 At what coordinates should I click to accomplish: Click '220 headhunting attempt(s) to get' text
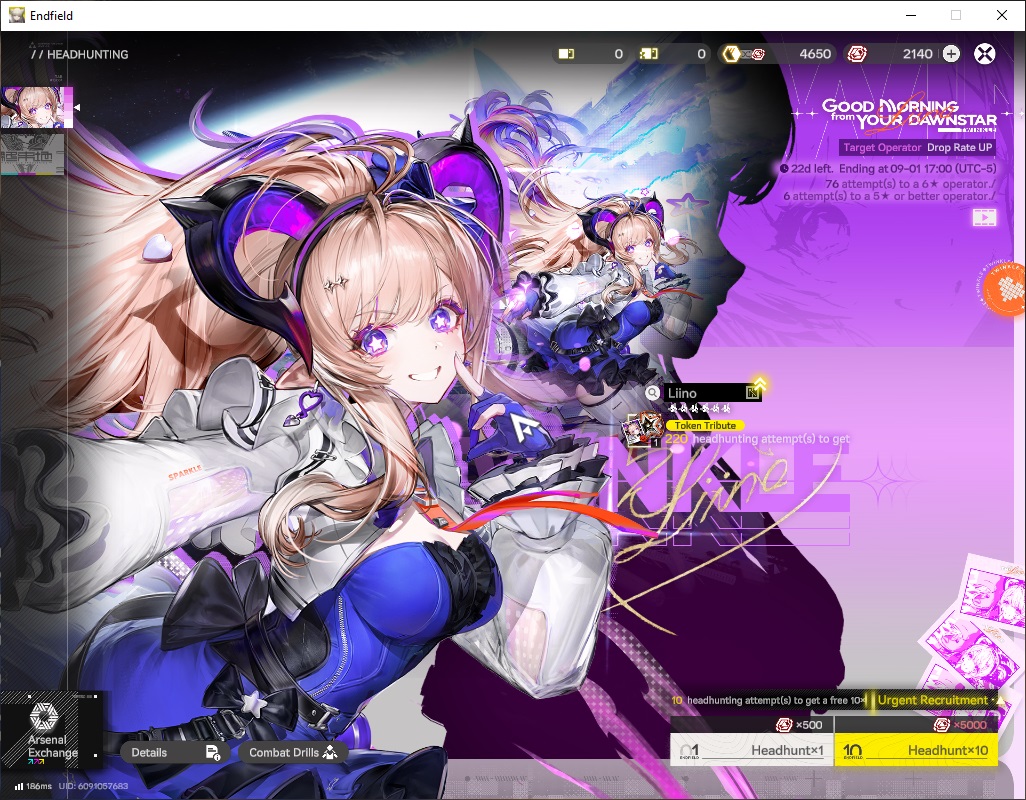757,439
